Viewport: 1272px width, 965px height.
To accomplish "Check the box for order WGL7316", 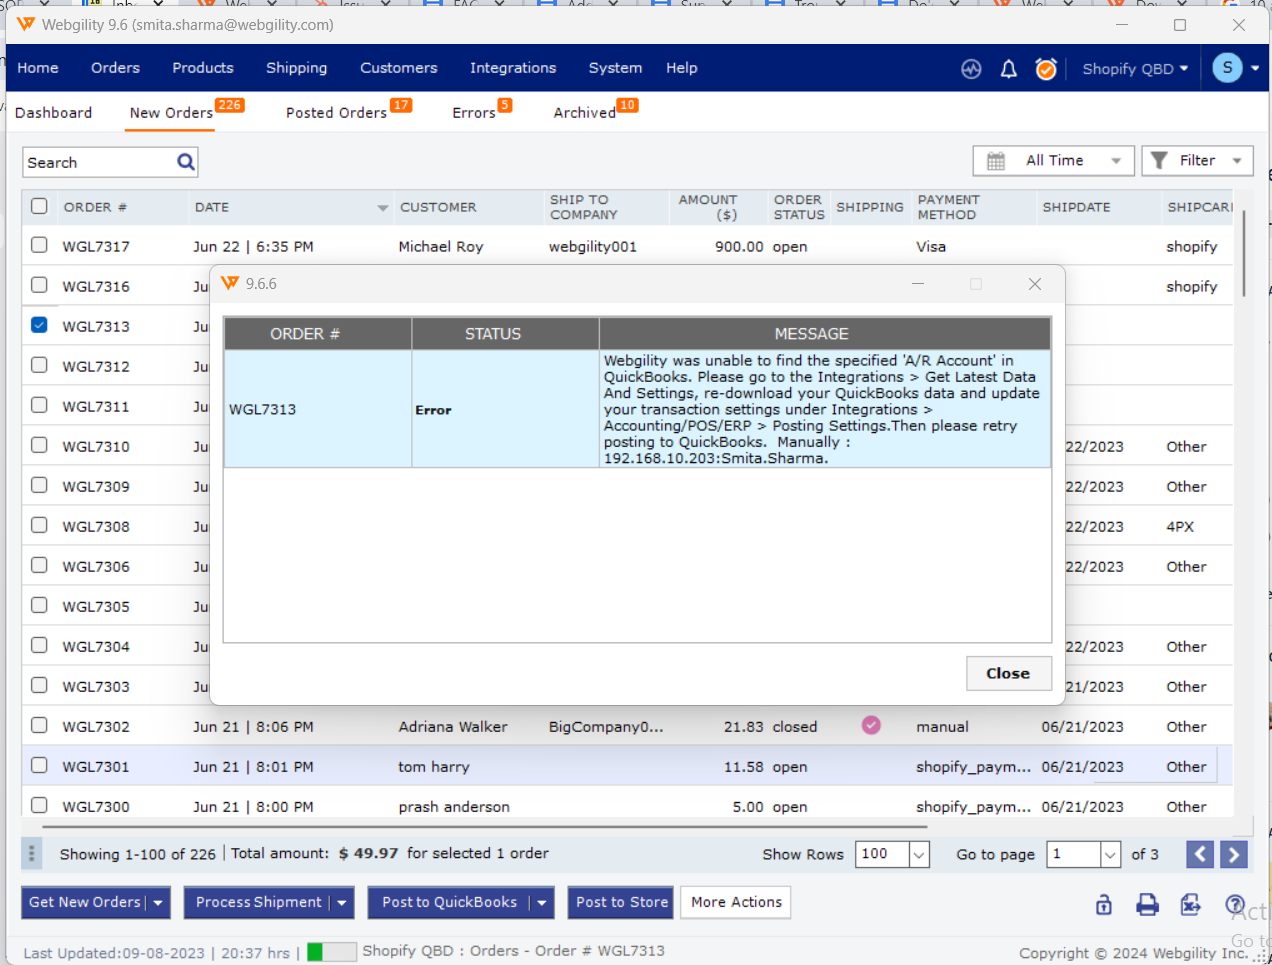I will coord(39,285).
